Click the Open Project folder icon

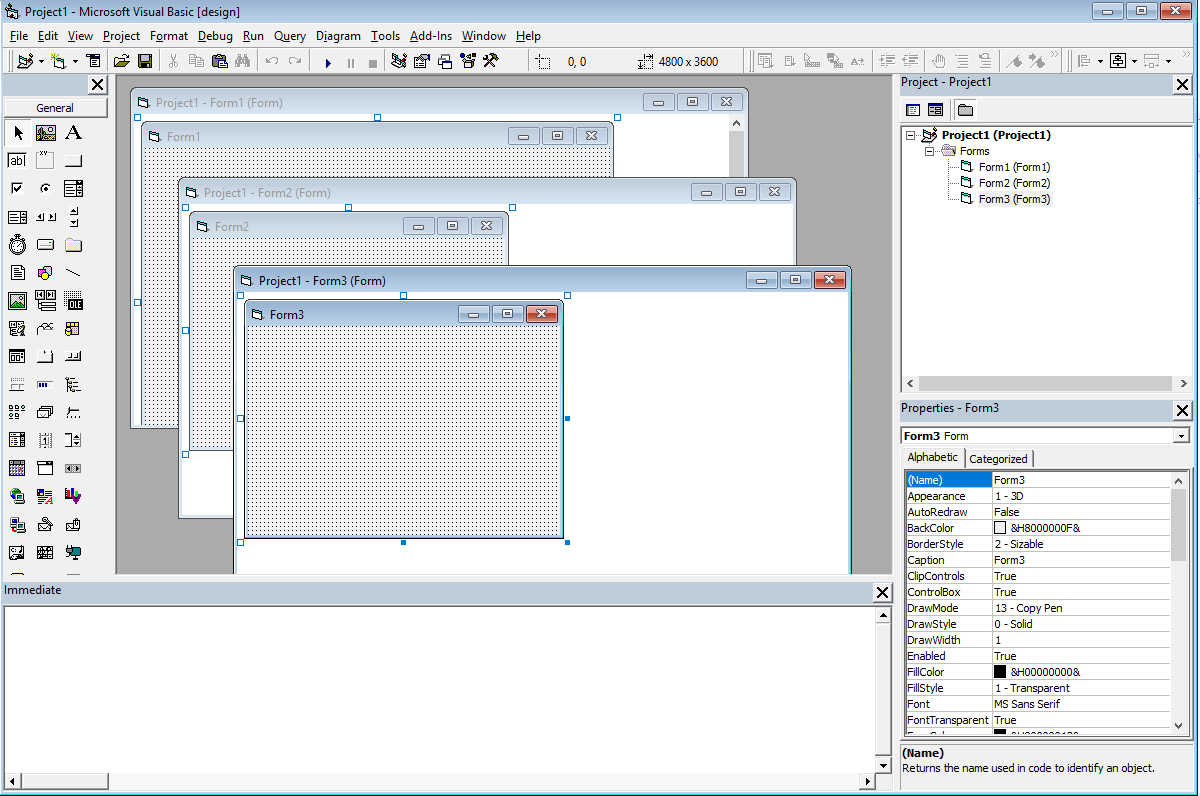(x=121, y=62)
